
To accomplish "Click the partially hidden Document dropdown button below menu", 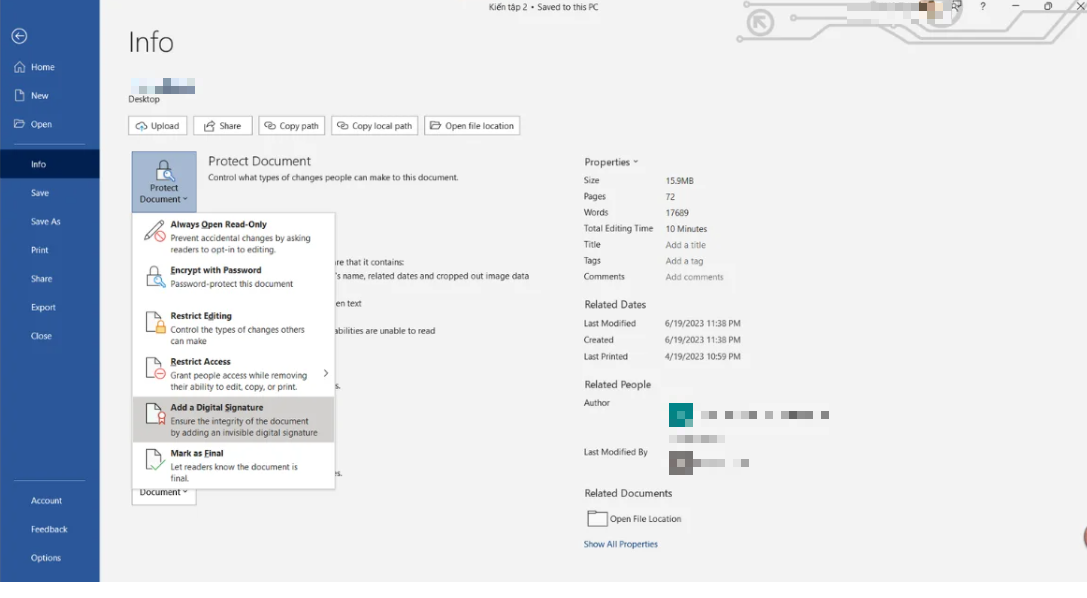I will click(x=164, y=497).
